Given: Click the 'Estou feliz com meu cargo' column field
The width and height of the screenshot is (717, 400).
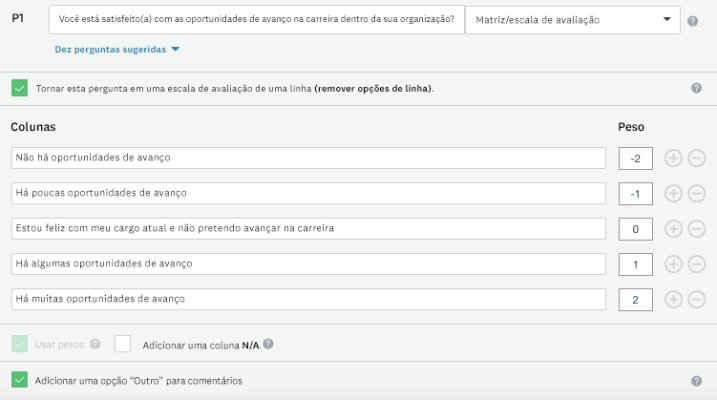Looking at the screenshot, I should (308, 228).
